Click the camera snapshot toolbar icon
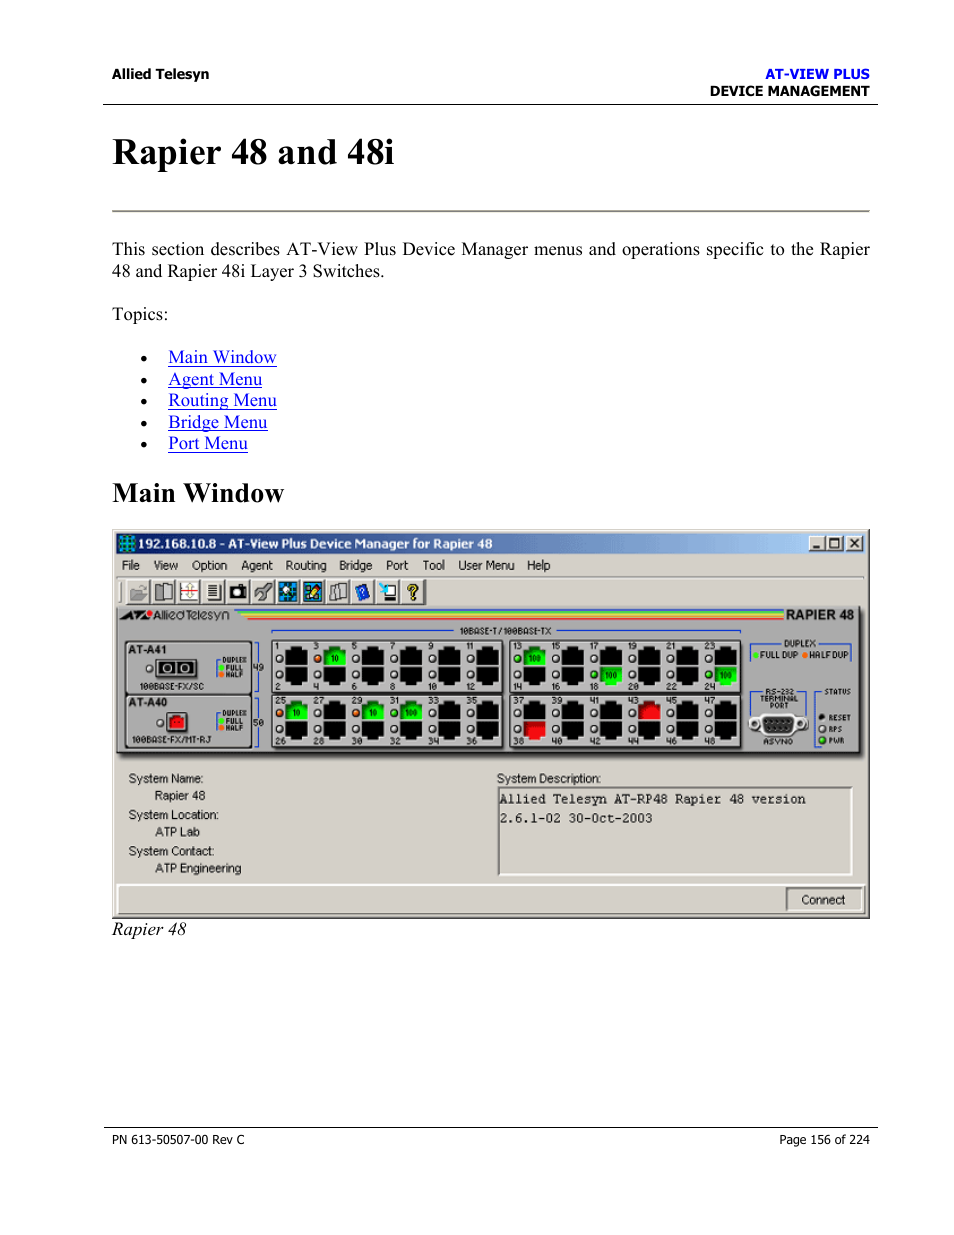 [238, 592]
